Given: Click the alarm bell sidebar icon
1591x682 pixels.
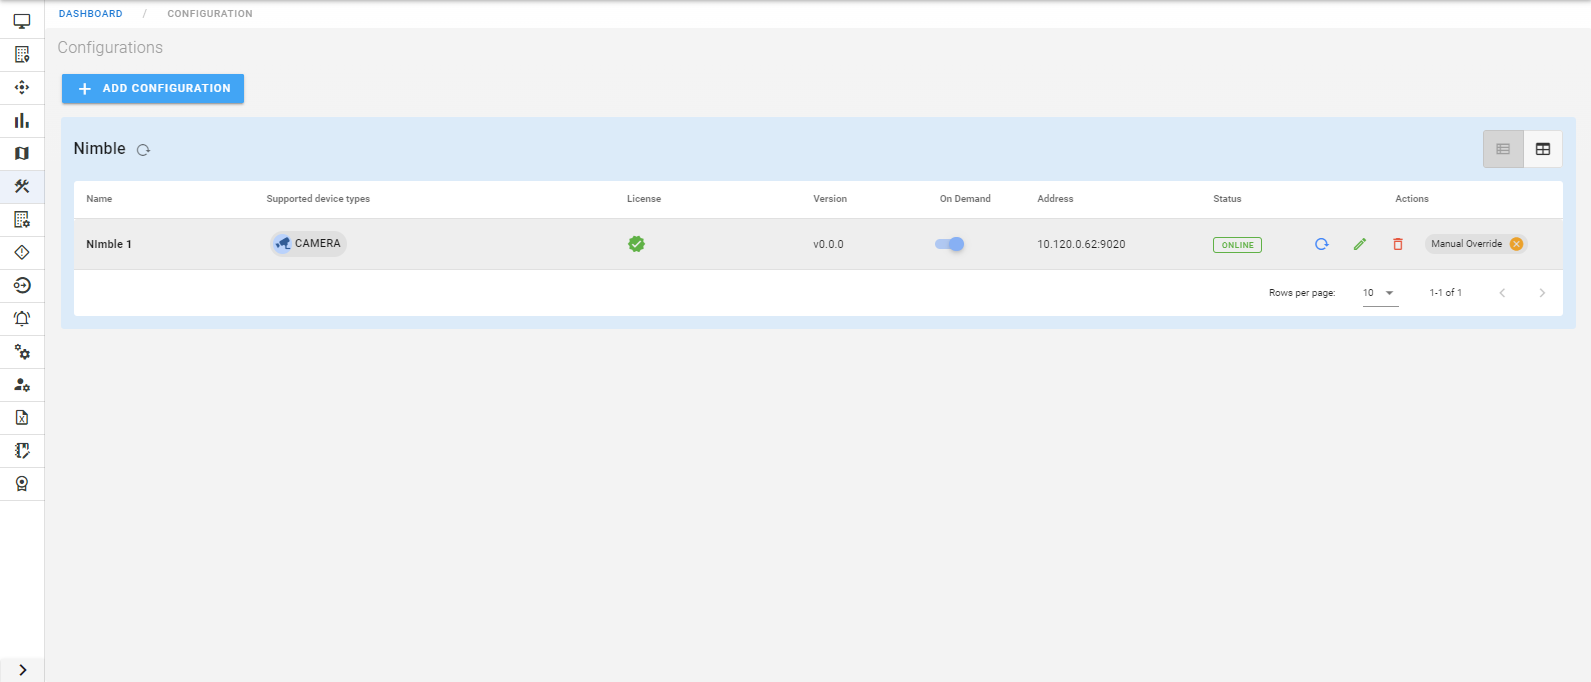Looking at the screenshot, I should (22, 319).
